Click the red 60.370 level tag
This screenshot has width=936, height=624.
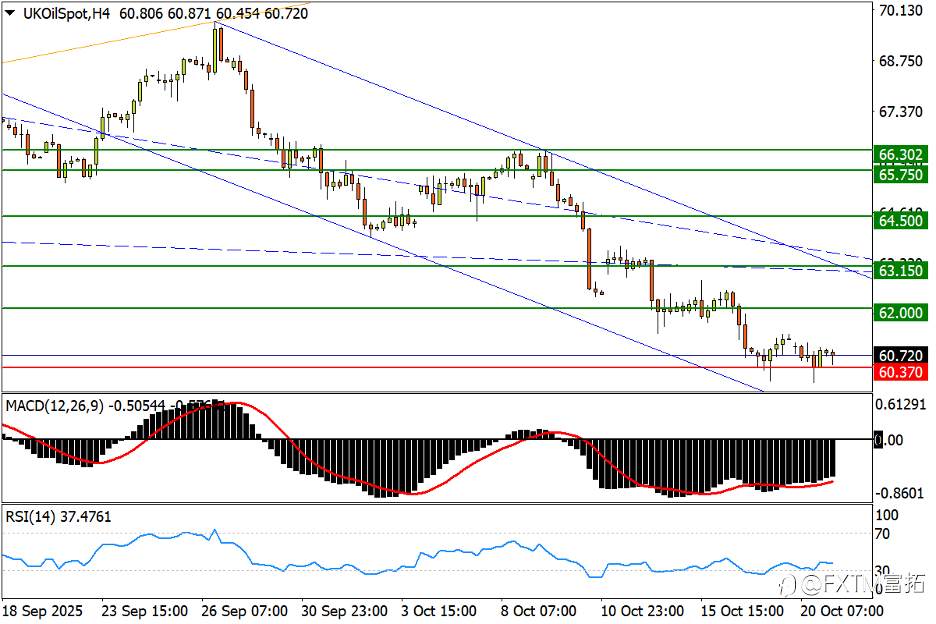[901, 372]
